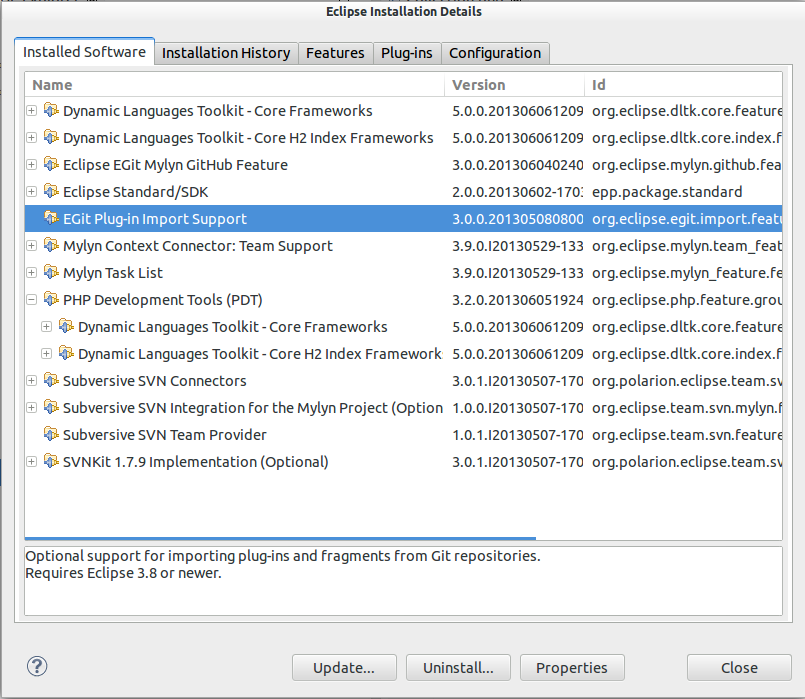
Task: Open the Plug-ins tab
Action: [407, 53]
